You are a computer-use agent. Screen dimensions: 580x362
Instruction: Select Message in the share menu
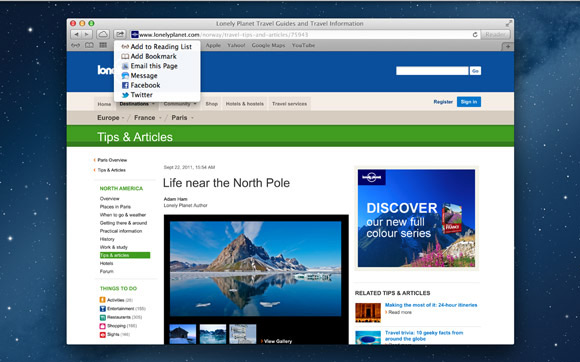(x=157, y=75)
